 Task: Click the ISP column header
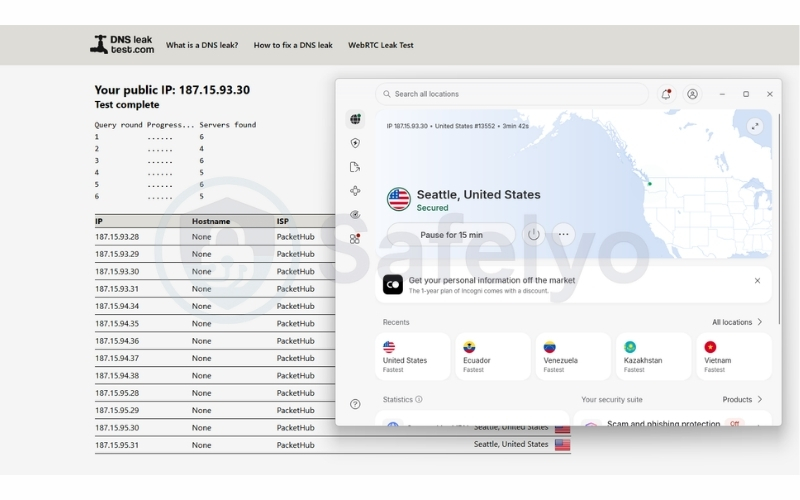[283, 221]
